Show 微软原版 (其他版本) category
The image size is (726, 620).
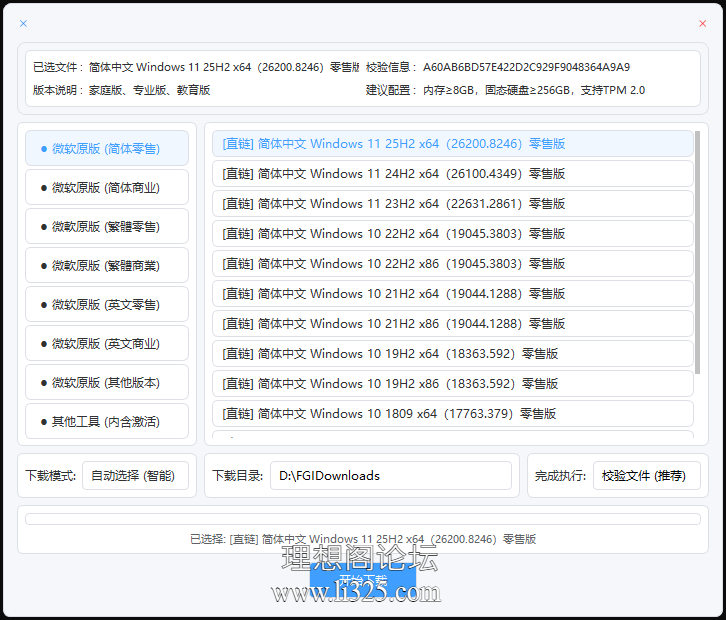[x=107, y=382]
